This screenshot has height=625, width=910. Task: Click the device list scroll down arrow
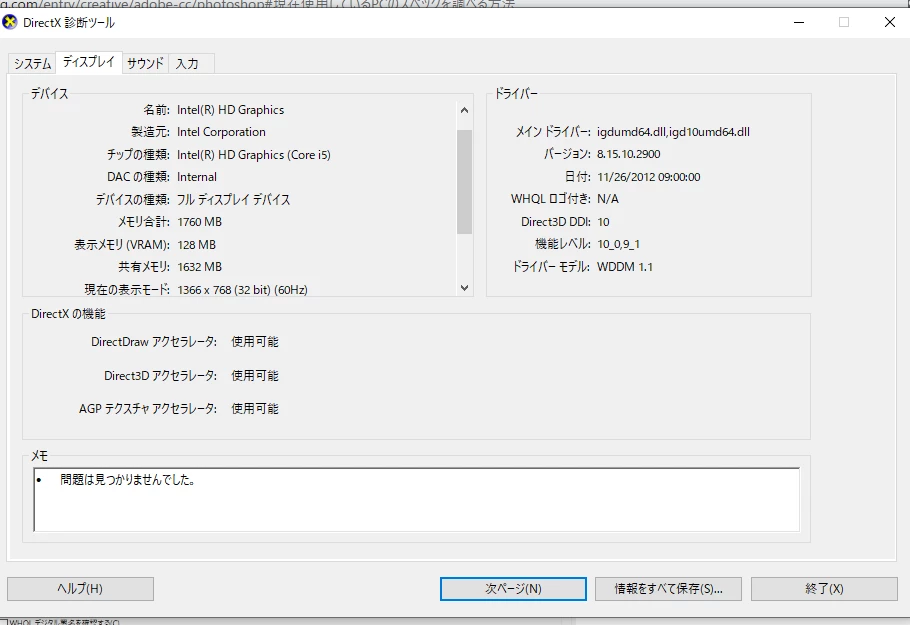click(x=464, y=288)
